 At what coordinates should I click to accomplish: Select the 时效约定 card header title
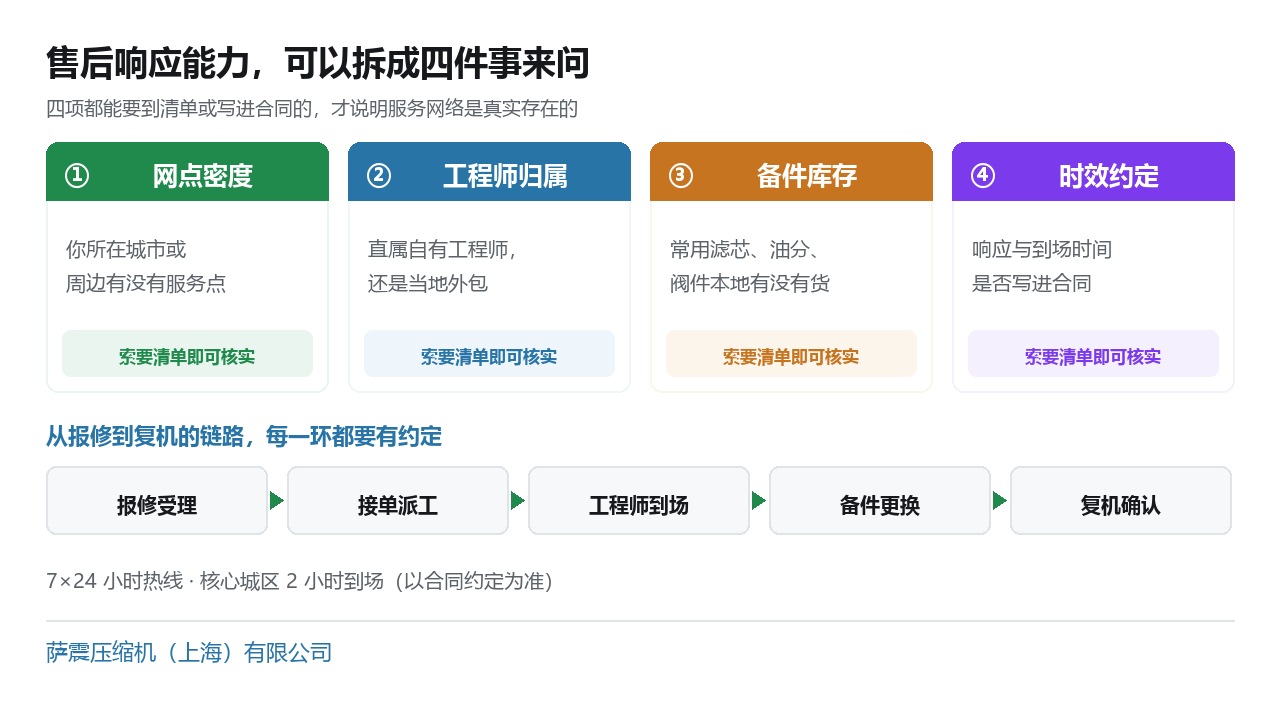(x=1109, y=176)
